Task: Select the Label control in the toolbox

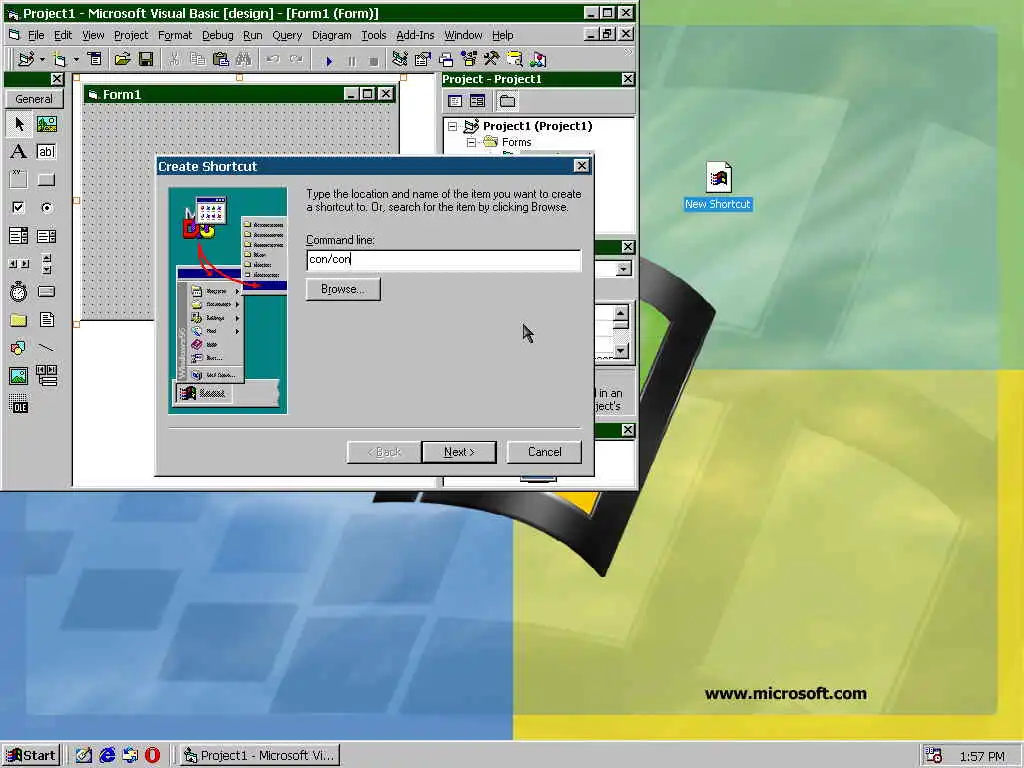Action: pos(19,152)
